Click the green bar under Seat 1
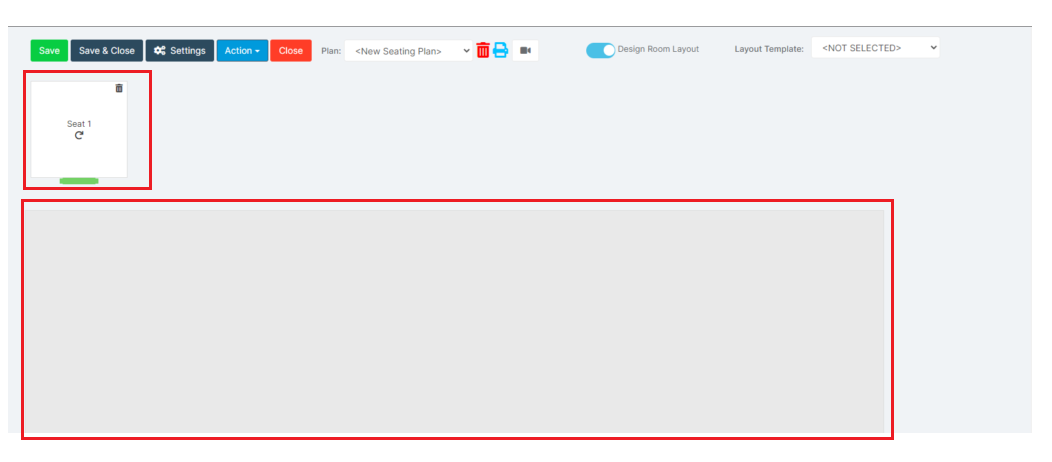This screenshot has height=462, width=1052. click(x=79, y=181)
